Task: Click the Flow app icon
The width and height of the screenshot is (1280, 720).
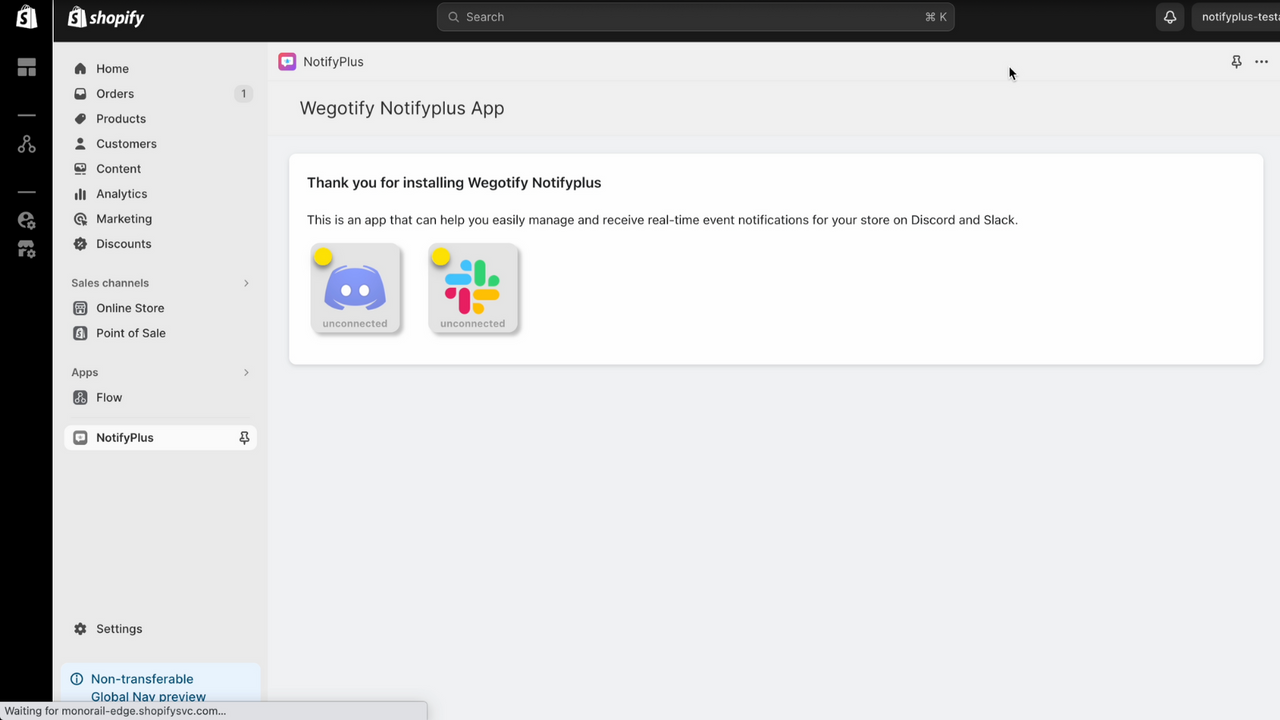Action: [80, 398]
